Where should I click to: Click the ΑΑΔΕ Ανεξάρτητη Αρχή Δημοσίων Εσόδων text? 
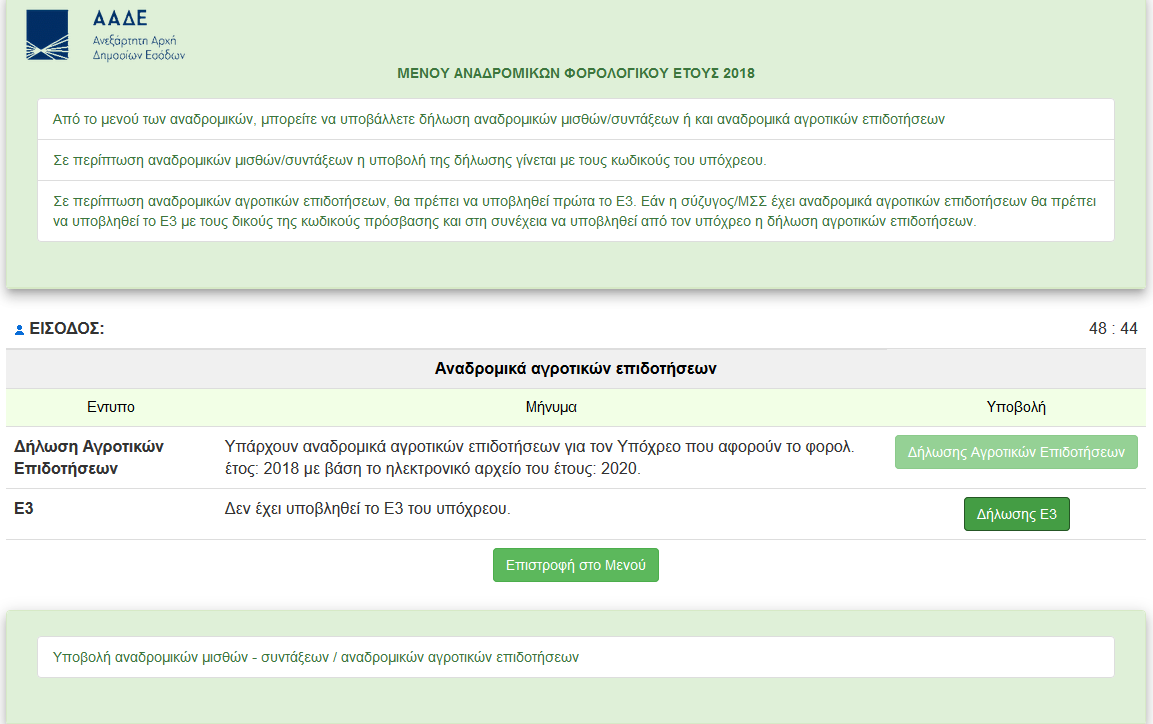coord(138,37)
